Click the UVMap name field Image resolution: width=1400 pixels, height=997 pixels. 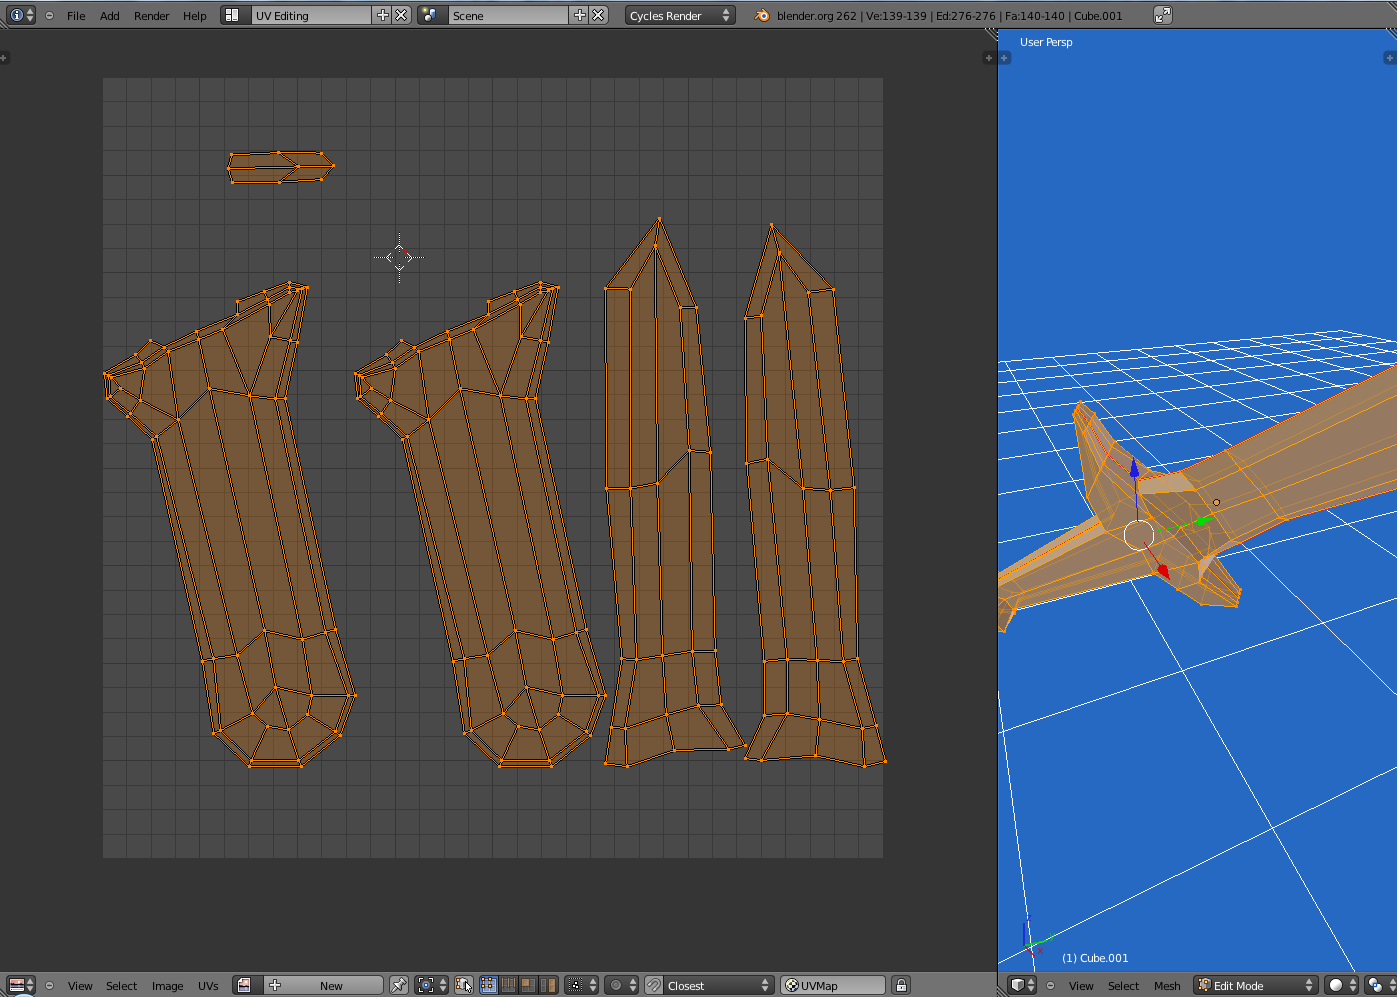[x=835, y=985]
